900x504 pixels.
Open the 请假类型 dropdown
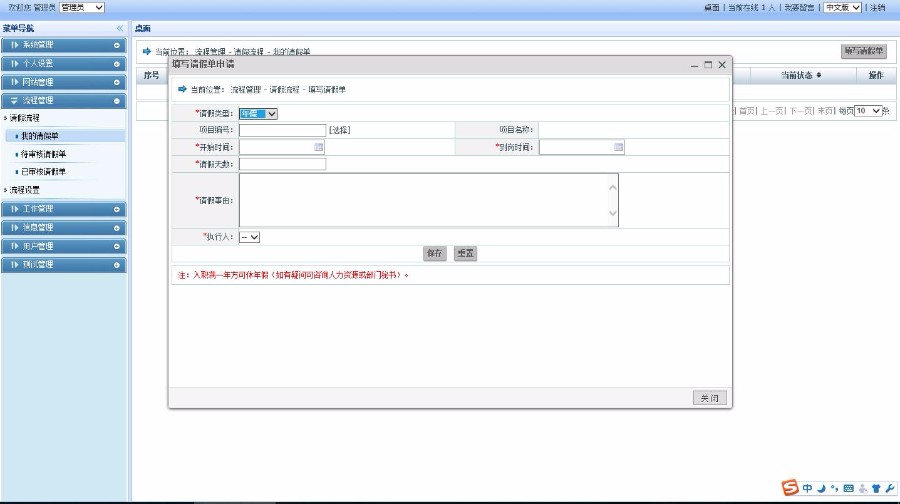tap(258, 114)
